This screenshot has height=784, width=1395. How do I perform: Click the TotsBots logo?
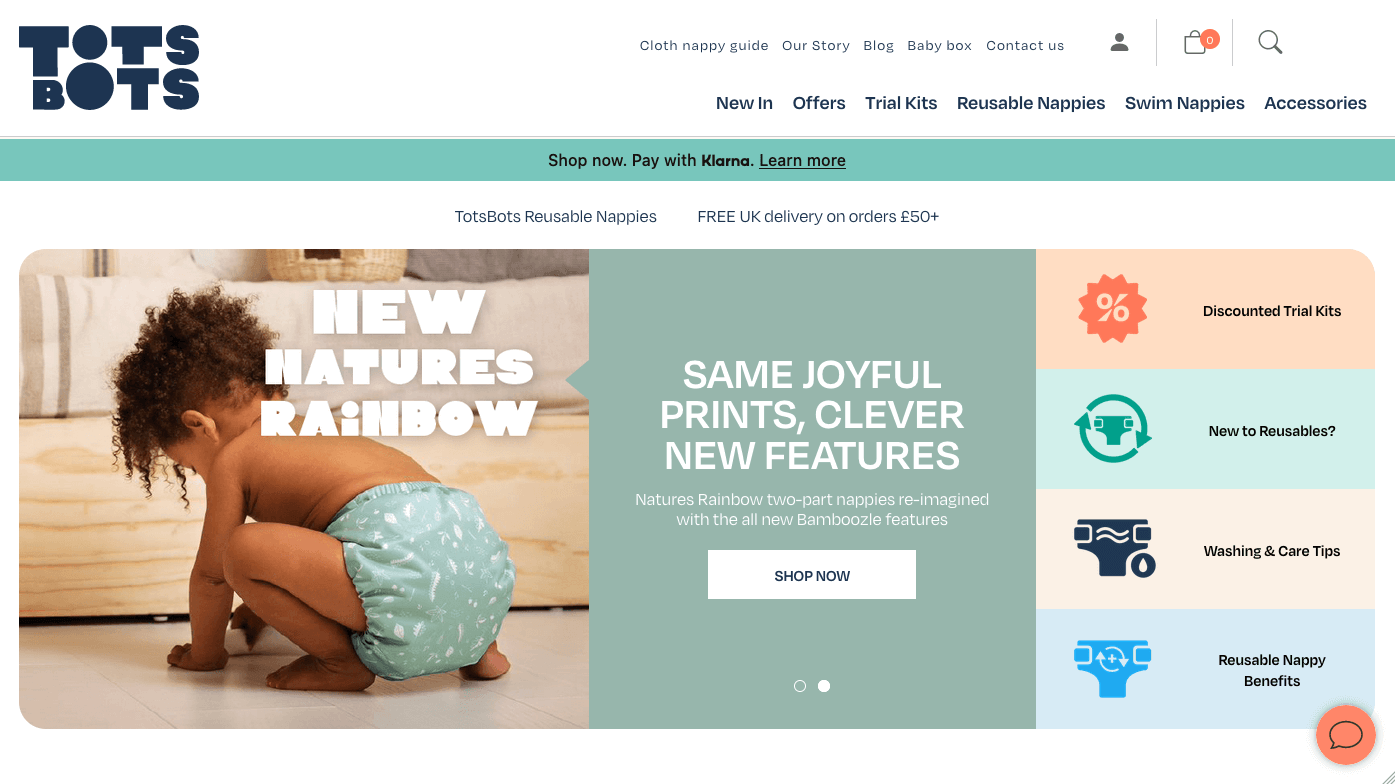(109, 68)
